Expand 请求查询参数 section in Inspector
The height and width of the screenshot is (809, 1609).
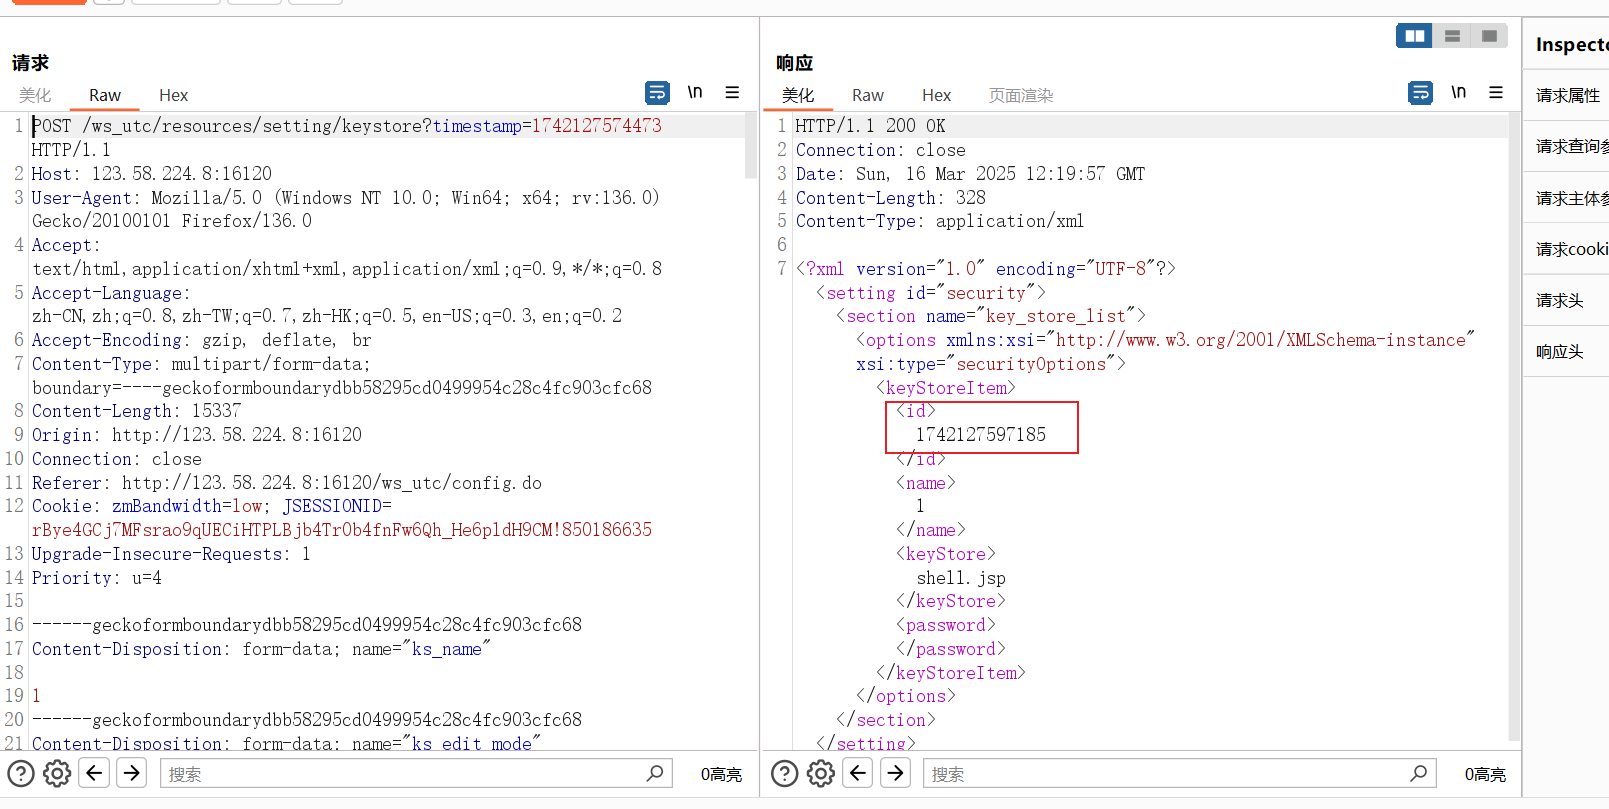pyautogui.click(x=1566, y=146)
